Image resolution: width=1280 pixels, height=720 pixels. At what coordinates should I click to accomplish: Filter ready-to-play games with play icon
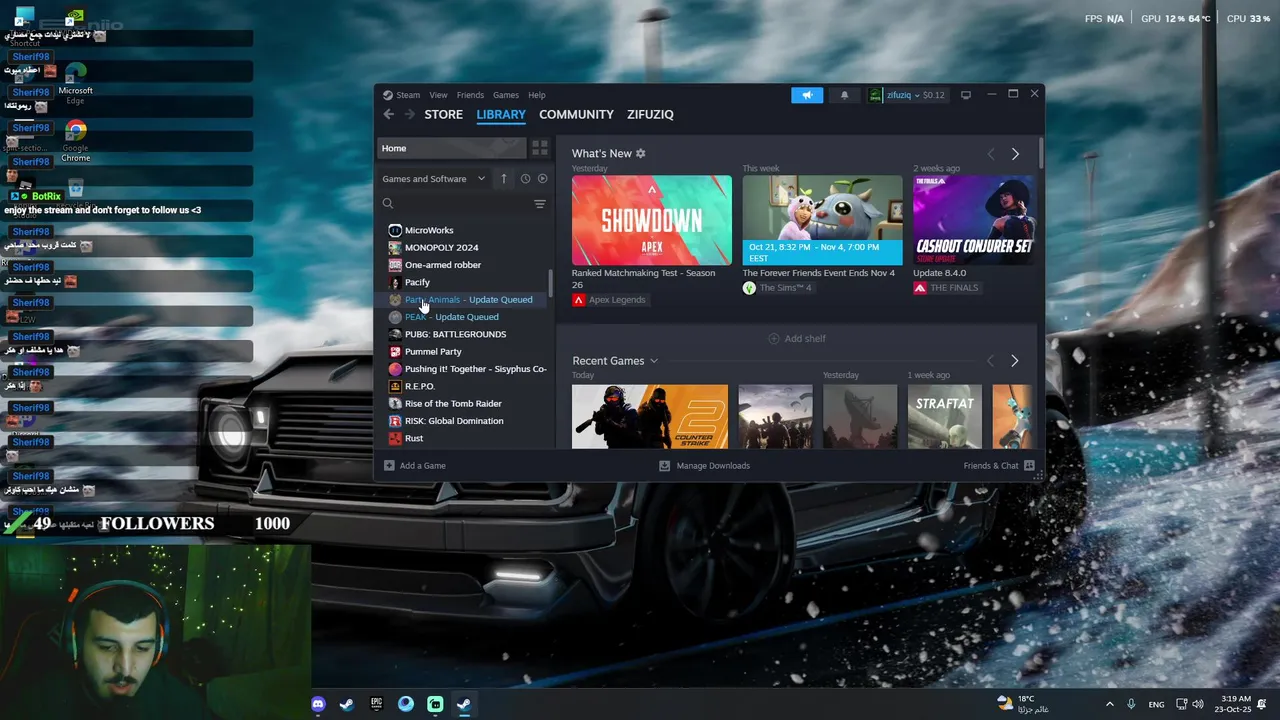coord(542,179)
